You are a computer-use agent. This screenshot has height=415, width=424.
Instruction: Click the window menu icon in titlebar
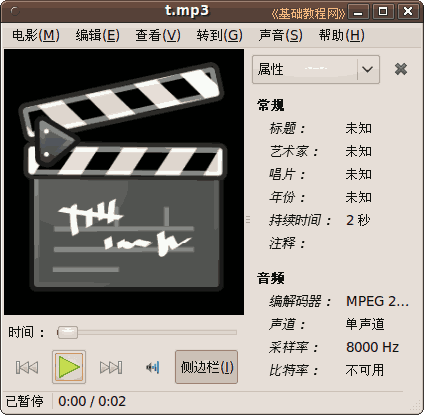(15, 12)
